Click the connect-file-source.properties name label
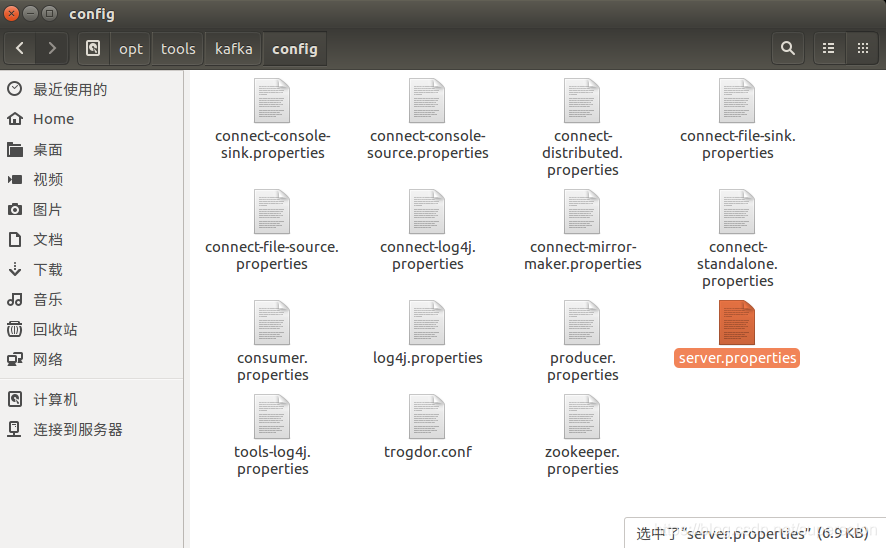The width and height of the screenshot is (886, 548). pos(272,255)
